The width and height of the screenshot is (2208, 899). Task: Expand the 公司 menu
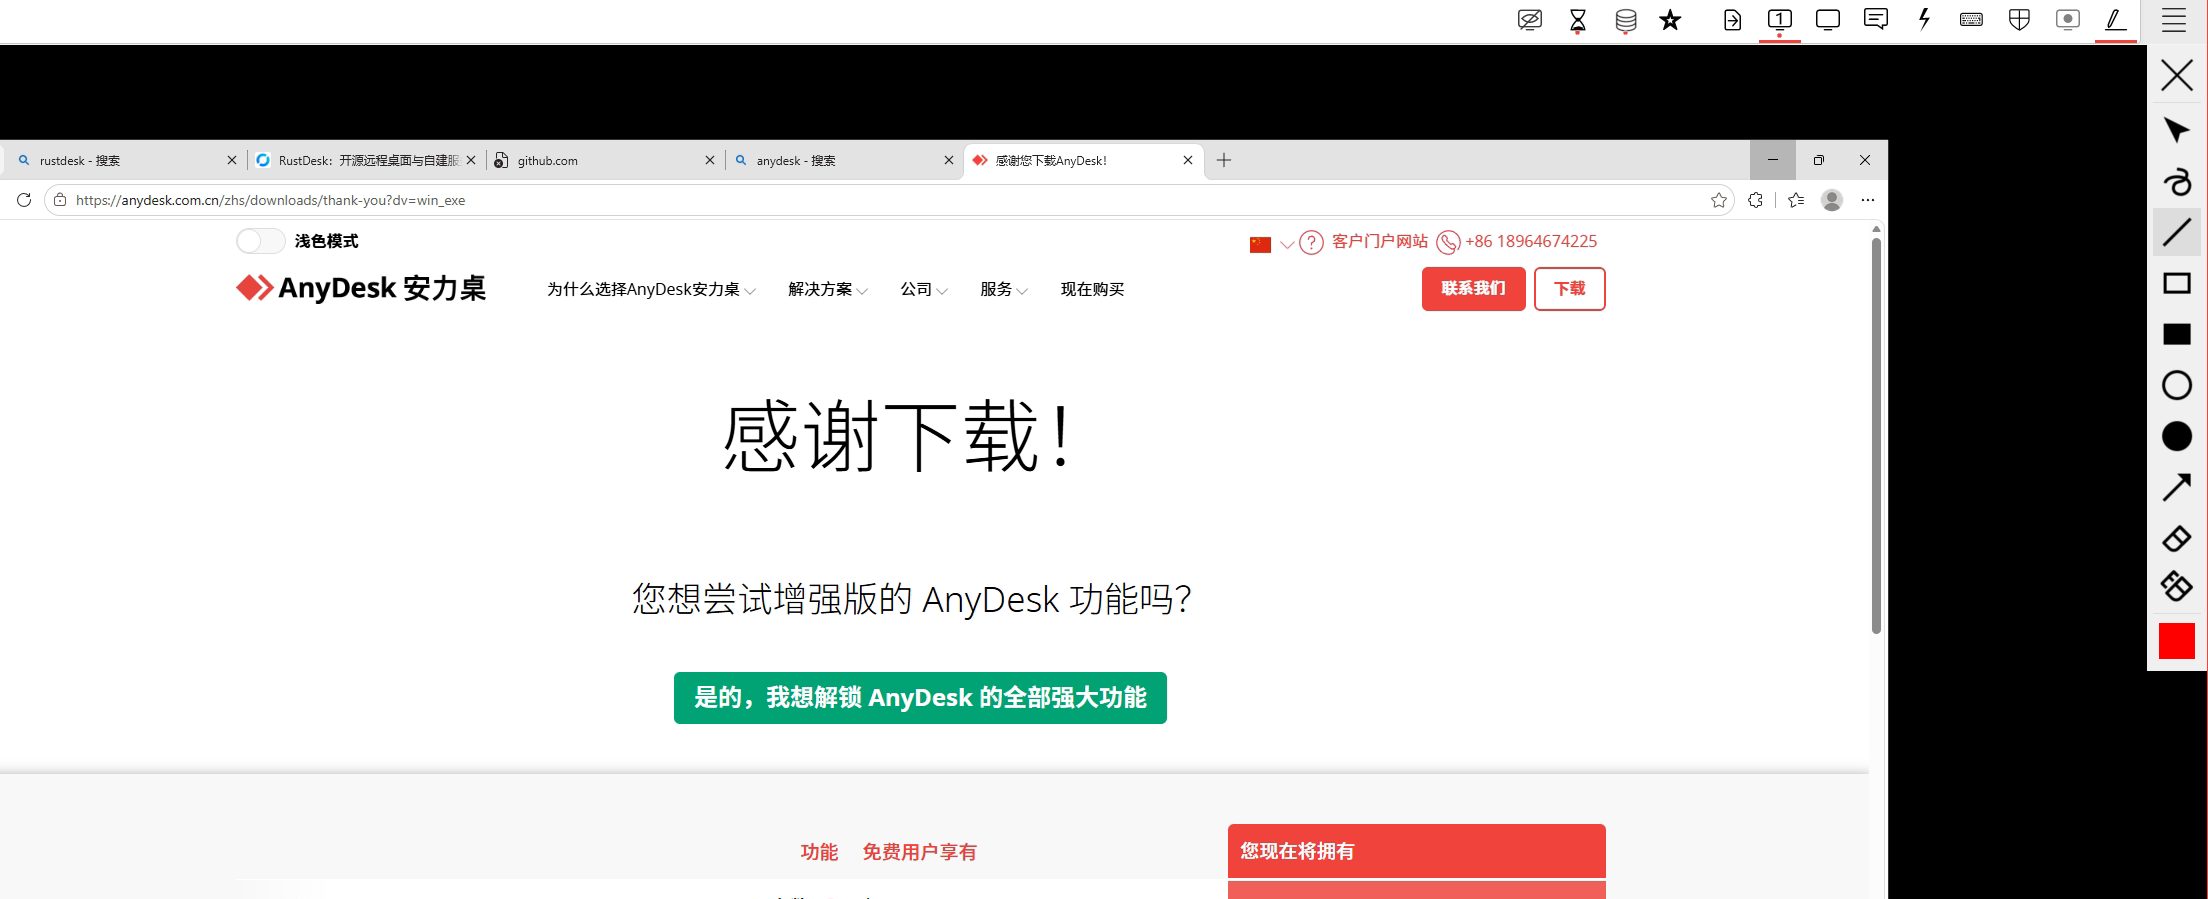point(924,289)
